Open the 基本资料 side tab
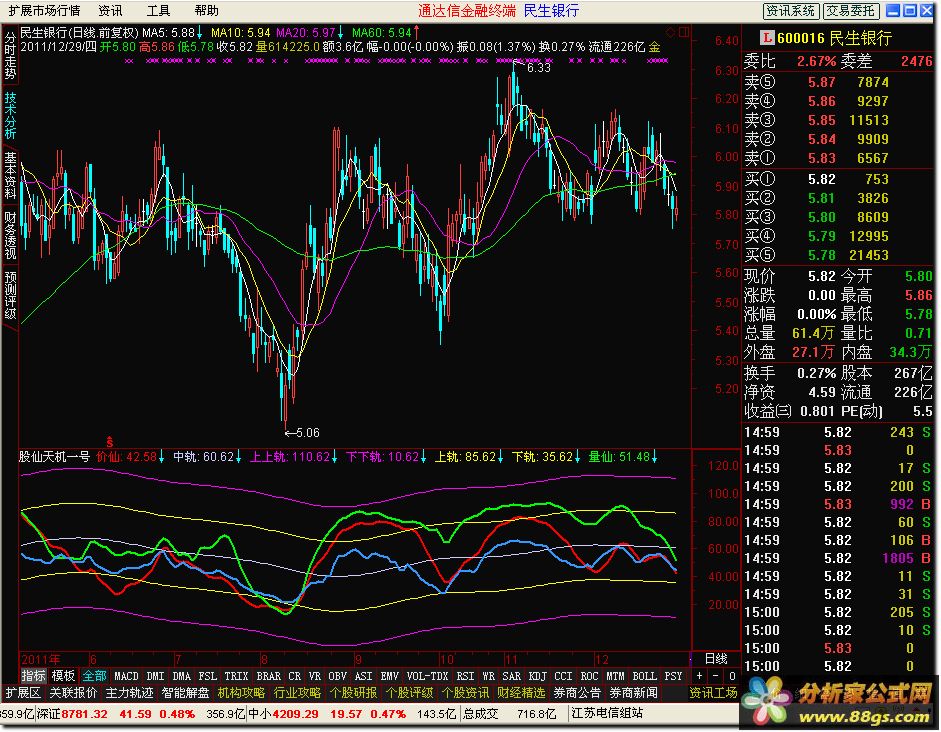The image size is (941, 732). pyautogui.click(x=10, y=175)
